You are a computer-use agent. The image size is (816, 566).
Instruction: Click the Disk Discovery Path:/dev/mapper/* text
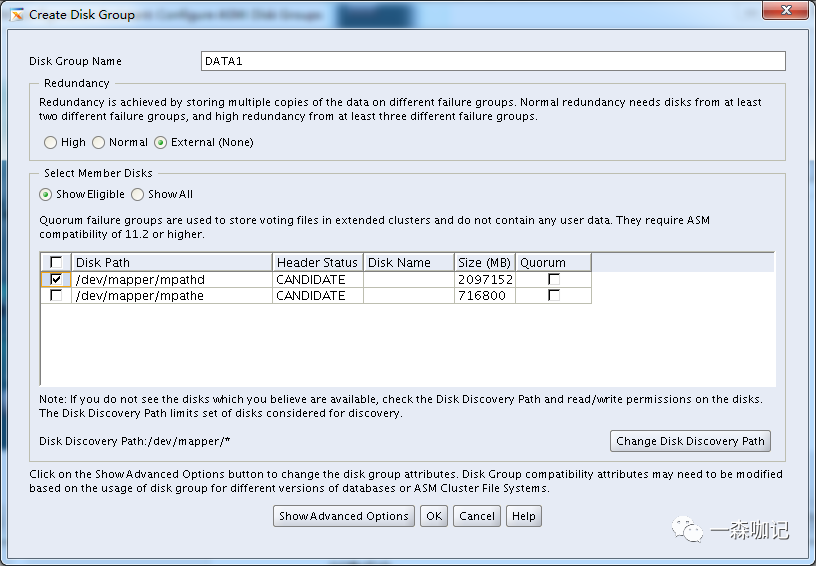point(135,441)
